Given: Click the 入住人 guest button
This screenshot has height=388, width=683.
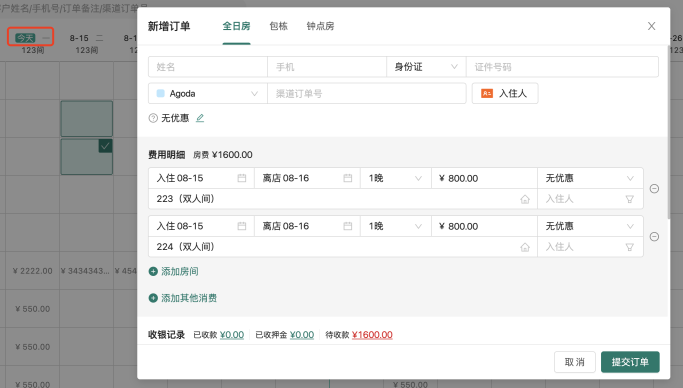Looking at the screenshot, I should click(505, 93).
